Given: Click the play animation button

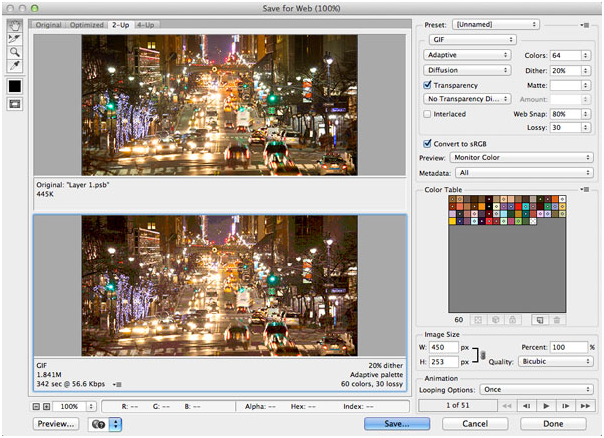Looking at the screenshot, I should point(548,404).
